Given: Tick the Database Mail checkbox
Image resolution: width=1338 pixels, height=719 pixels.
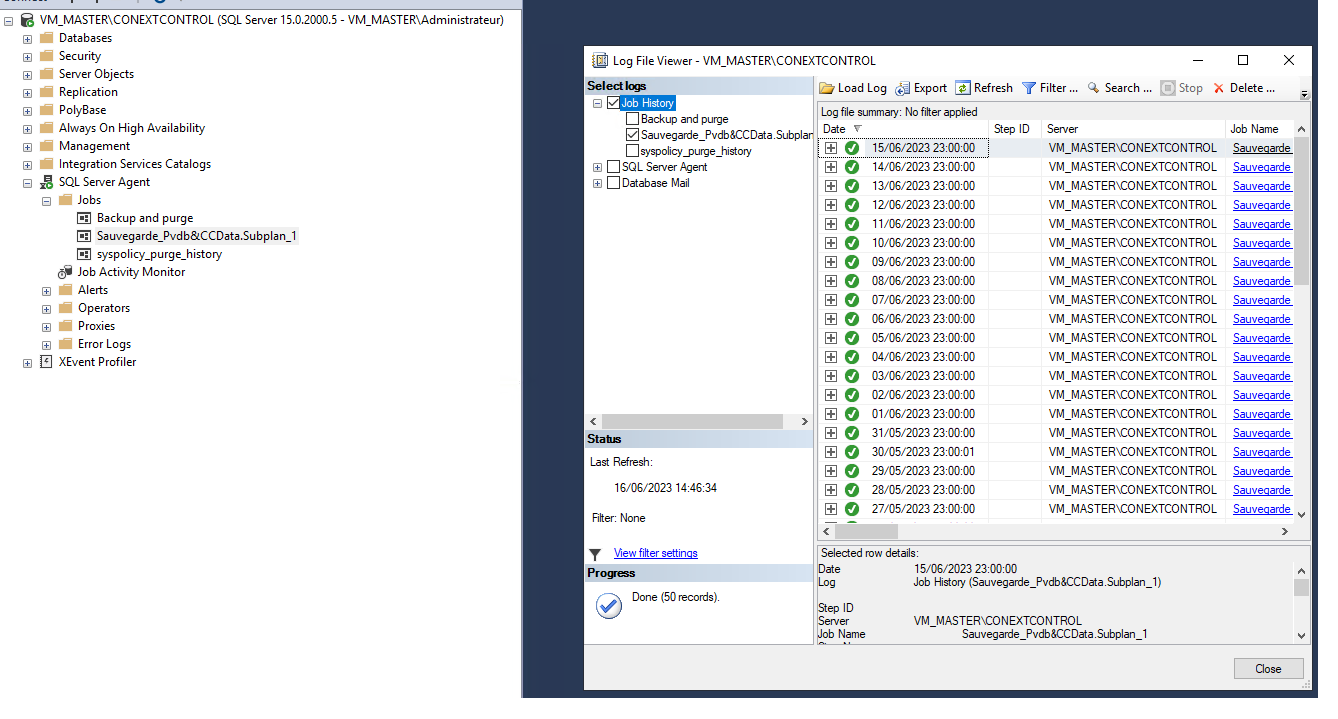Looking at the screenshot, I should (x=613, y=183).
